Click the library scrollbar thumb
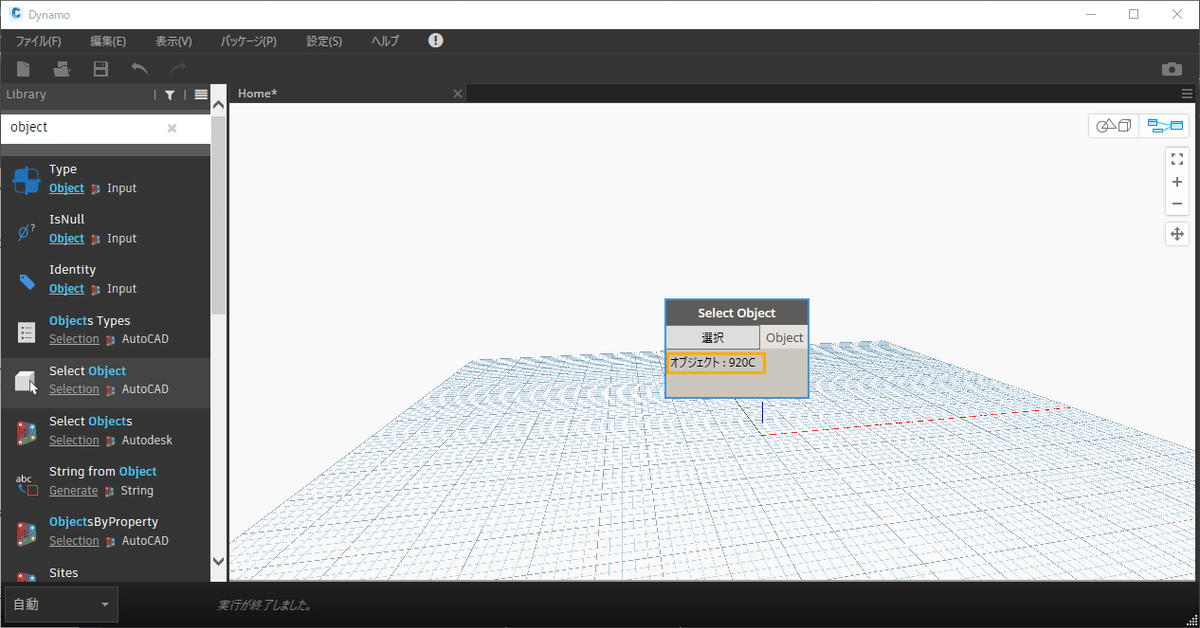Viewport: 1200px width, 628px height. click(x=218, y=214)
